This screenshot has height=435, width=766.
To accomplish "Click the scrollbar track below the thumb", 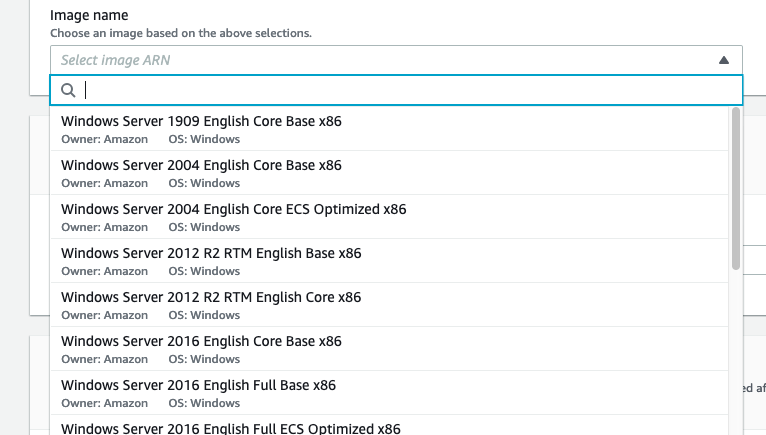I will click(x=736, y=350).
